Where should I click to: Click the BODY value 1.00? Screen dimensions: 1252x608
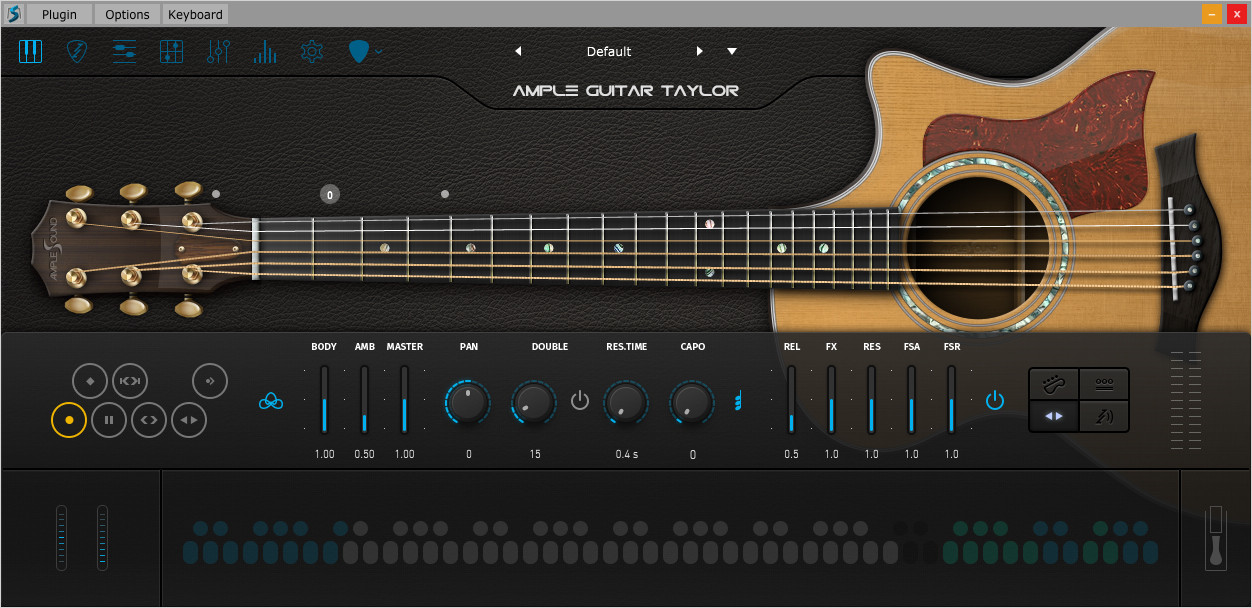(x=324, y=454)
